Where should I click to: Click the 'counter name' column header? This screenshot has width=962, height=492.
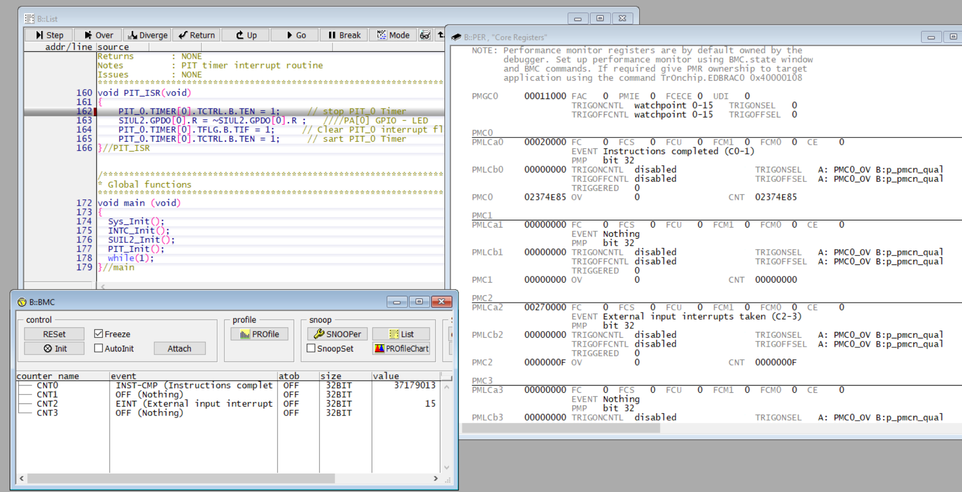(63, 375)
